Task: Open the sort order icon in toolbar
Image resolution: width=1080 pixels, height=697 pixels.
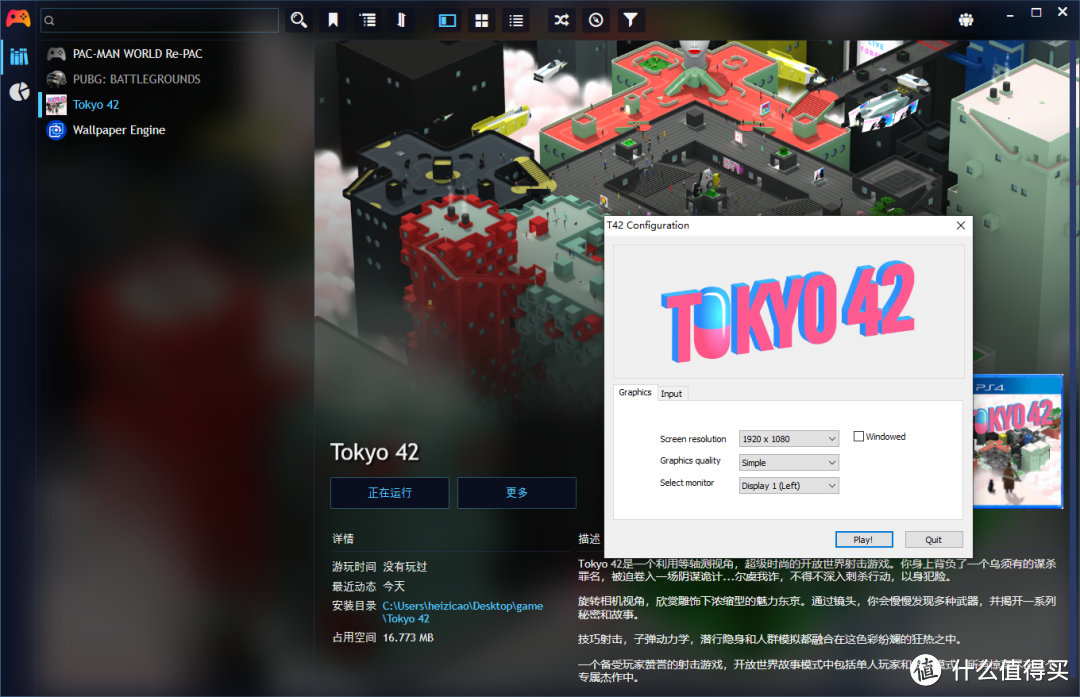Action: coord(402,20)
